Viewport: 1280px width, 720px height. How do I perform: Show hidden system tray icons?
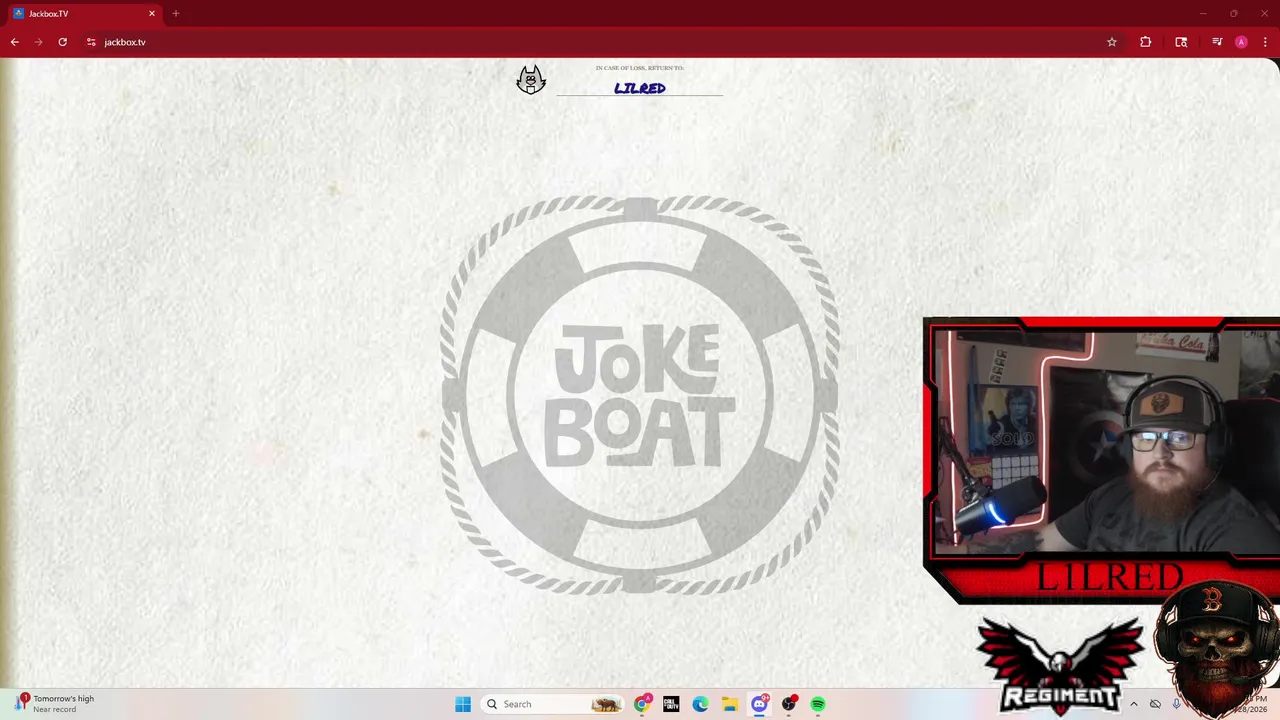coord(1133,704)
